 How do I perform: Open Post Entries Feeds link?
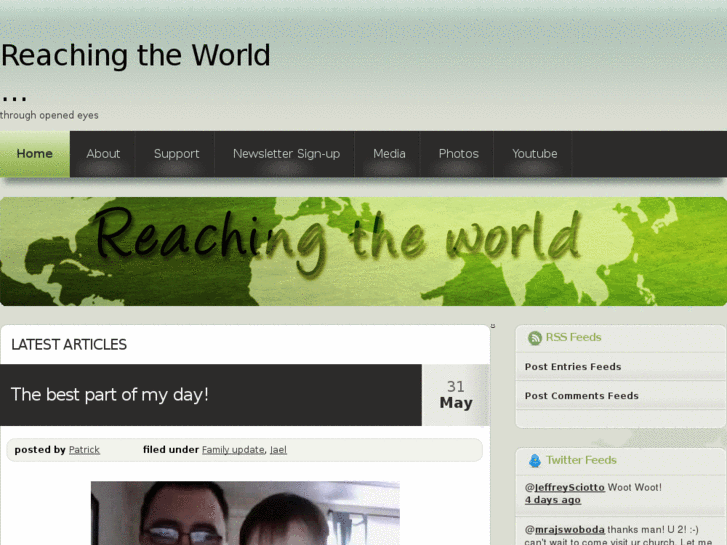573,366
